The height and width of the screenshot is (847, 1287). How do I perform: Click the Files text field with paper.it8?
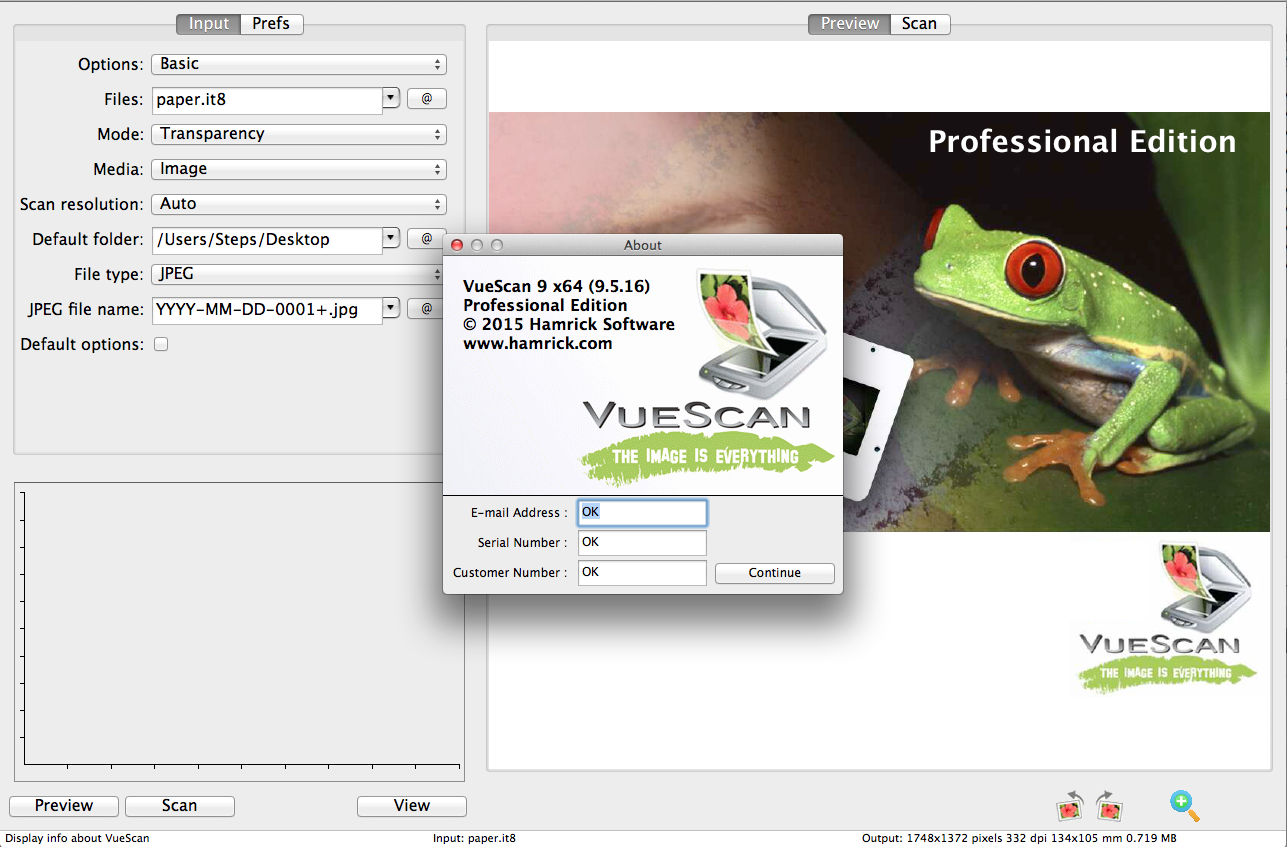267,100
